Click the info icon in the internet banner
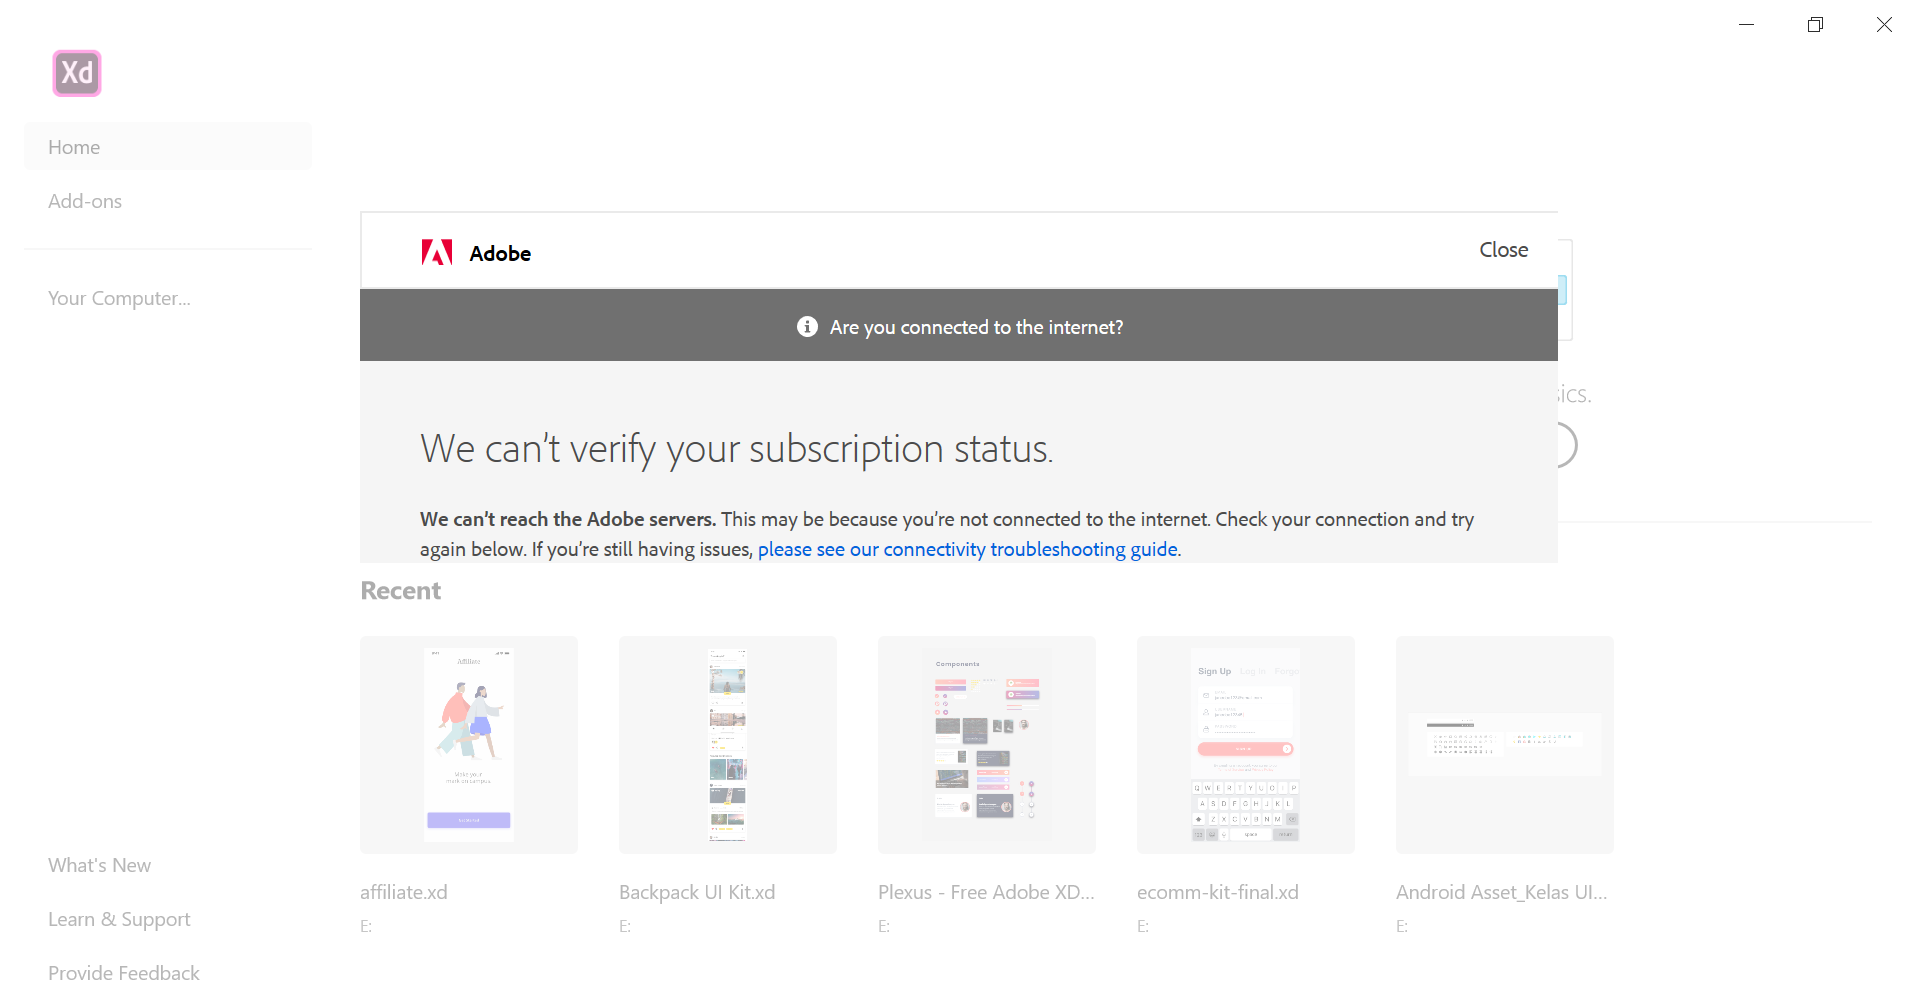Screen dimensions: 1919x1006 click(807, 327)
